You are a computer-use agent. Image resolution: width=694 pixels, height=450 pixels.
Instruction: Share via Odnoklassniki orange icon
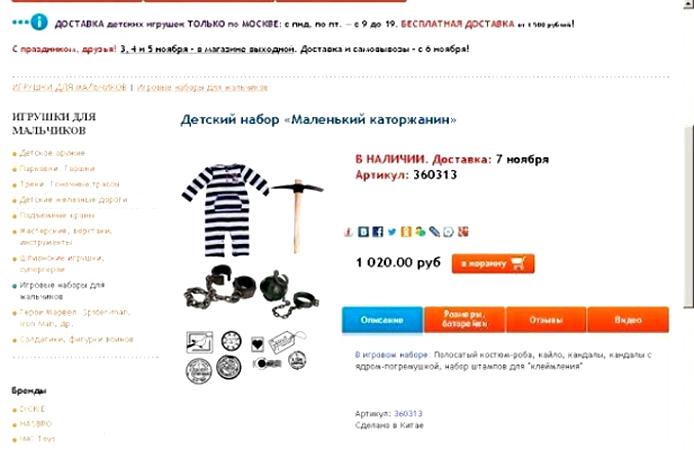point(406,231)
